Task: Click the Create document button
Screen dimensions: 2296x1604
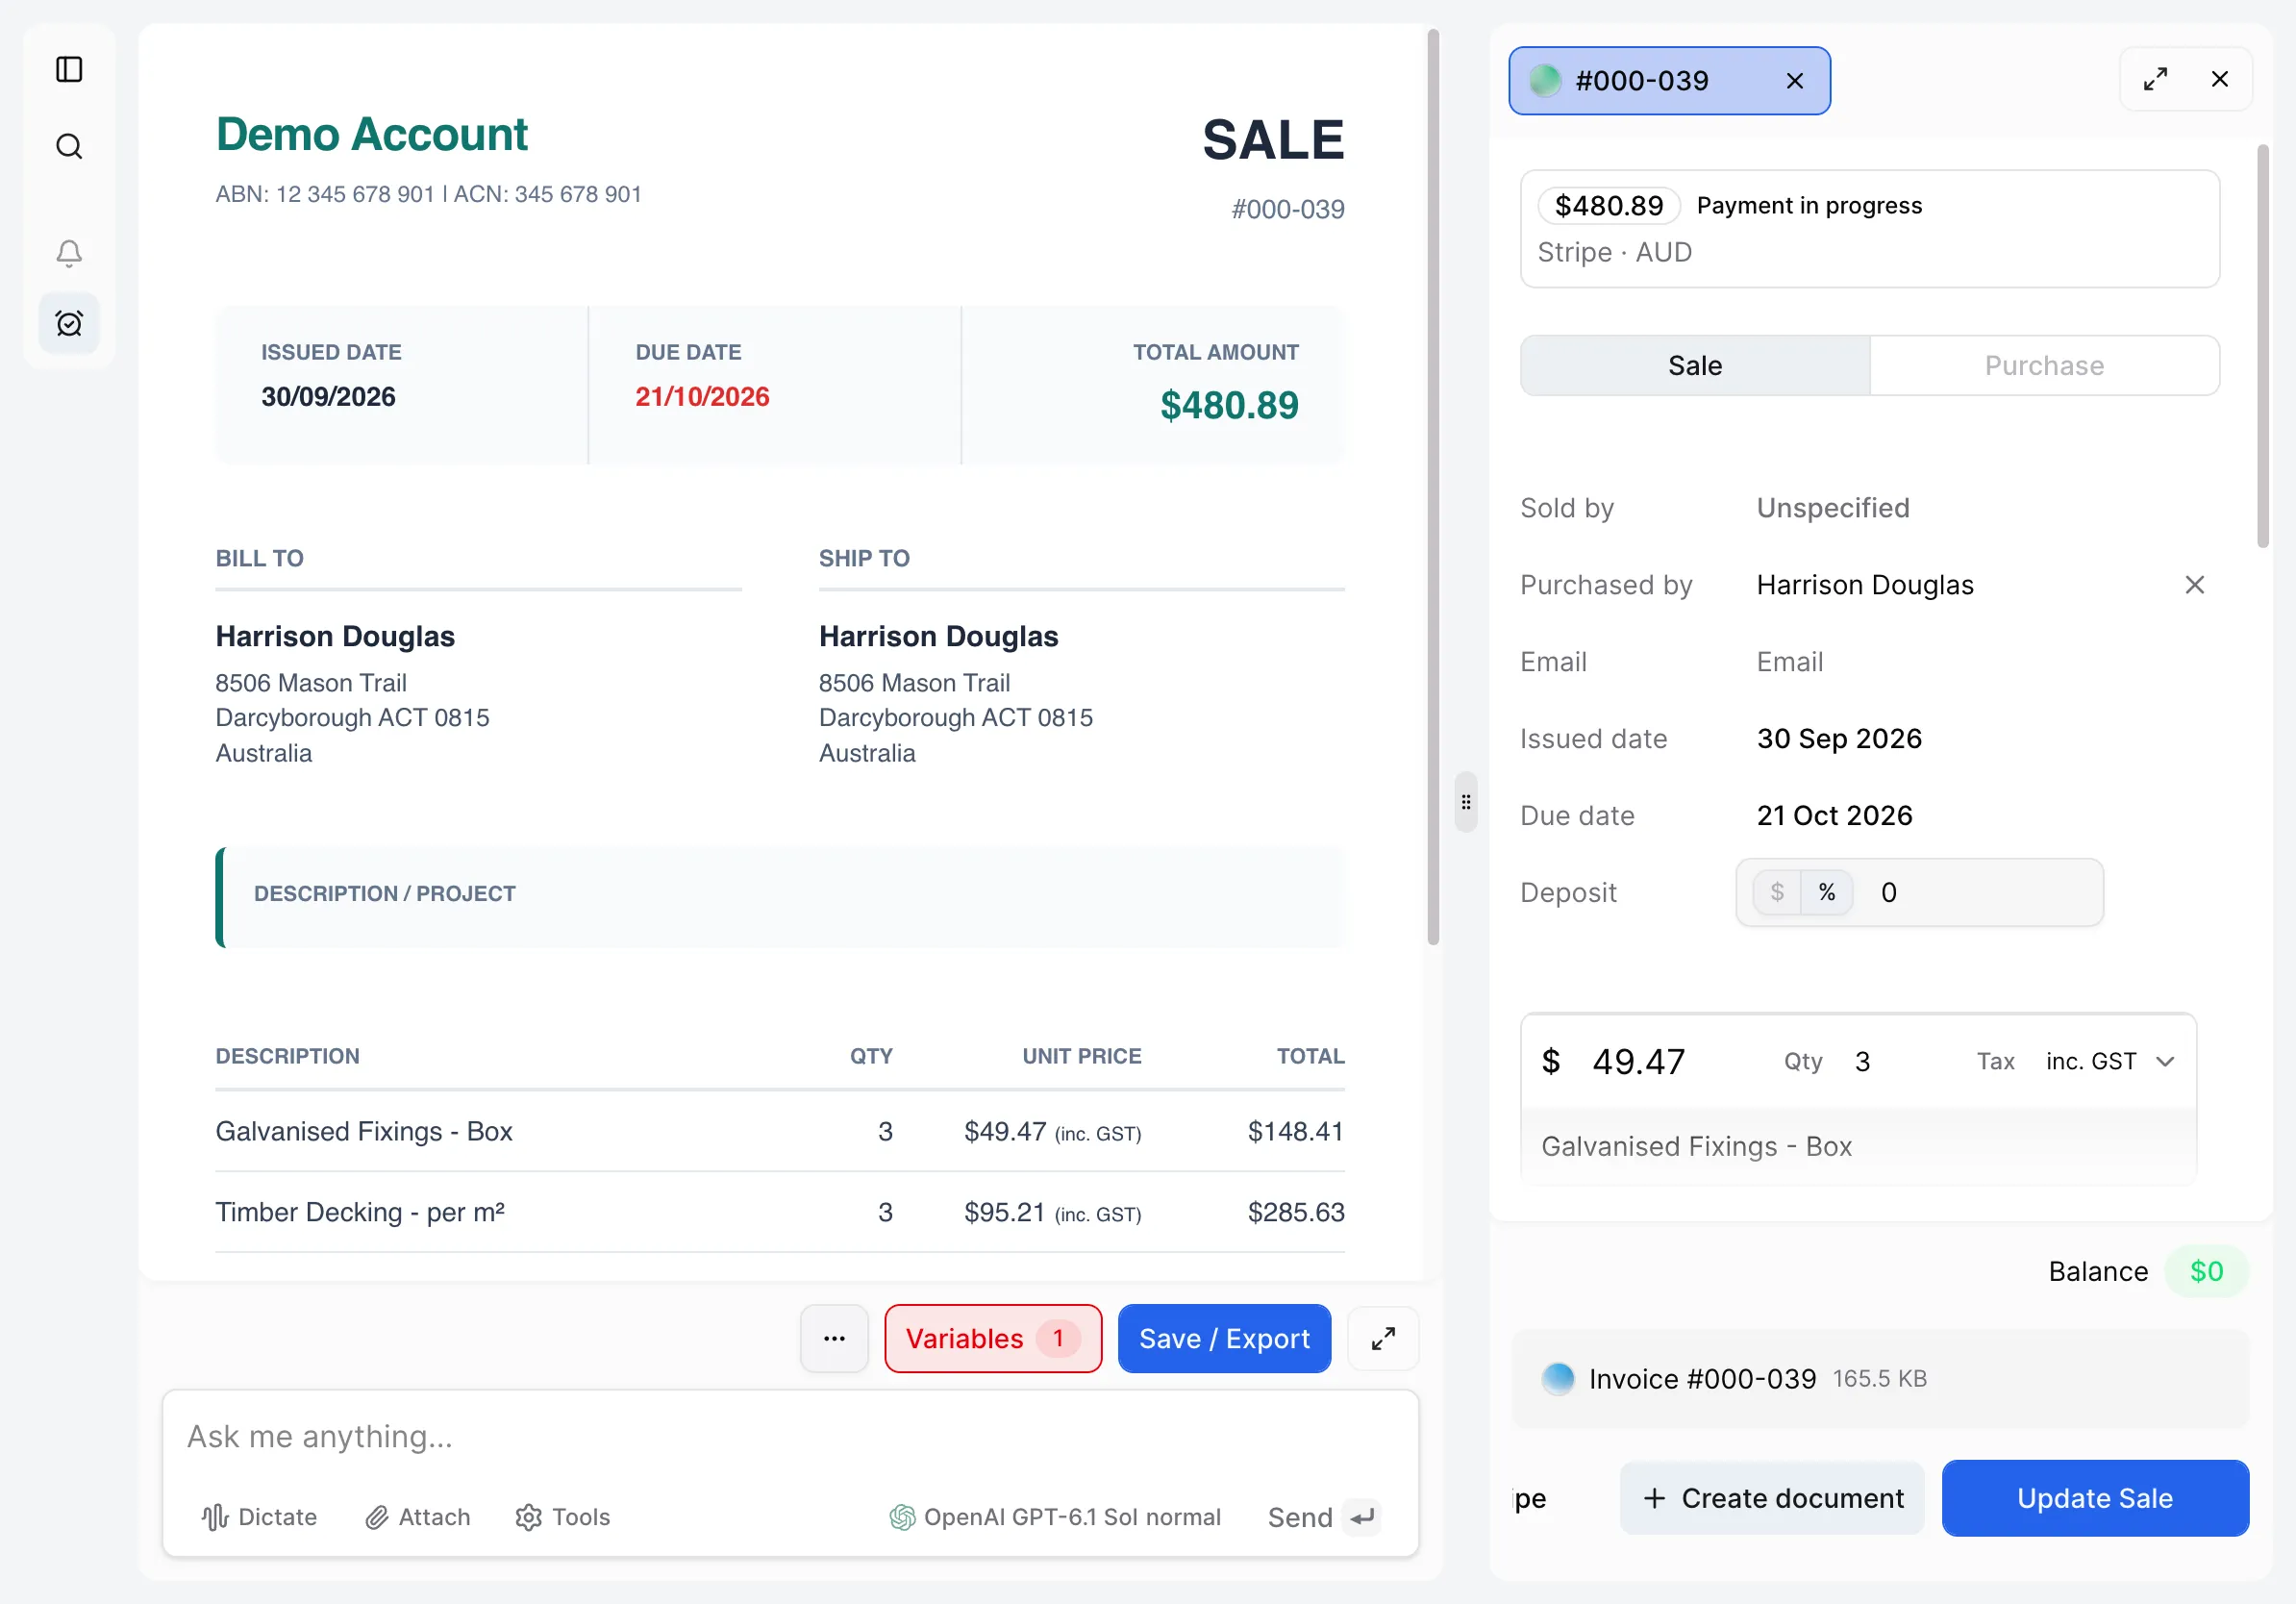Action: (x=1772, y=1498)
